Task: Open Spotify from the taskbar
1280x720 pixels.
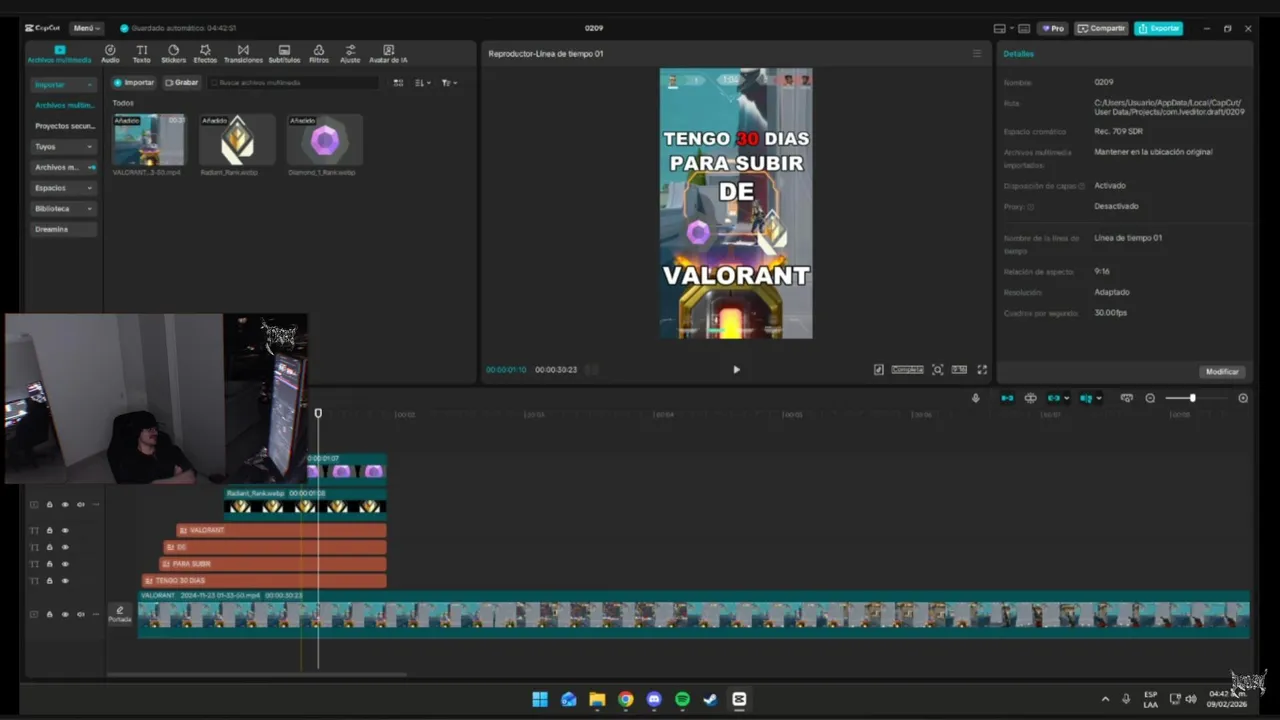Action: (x=682, y=699)
